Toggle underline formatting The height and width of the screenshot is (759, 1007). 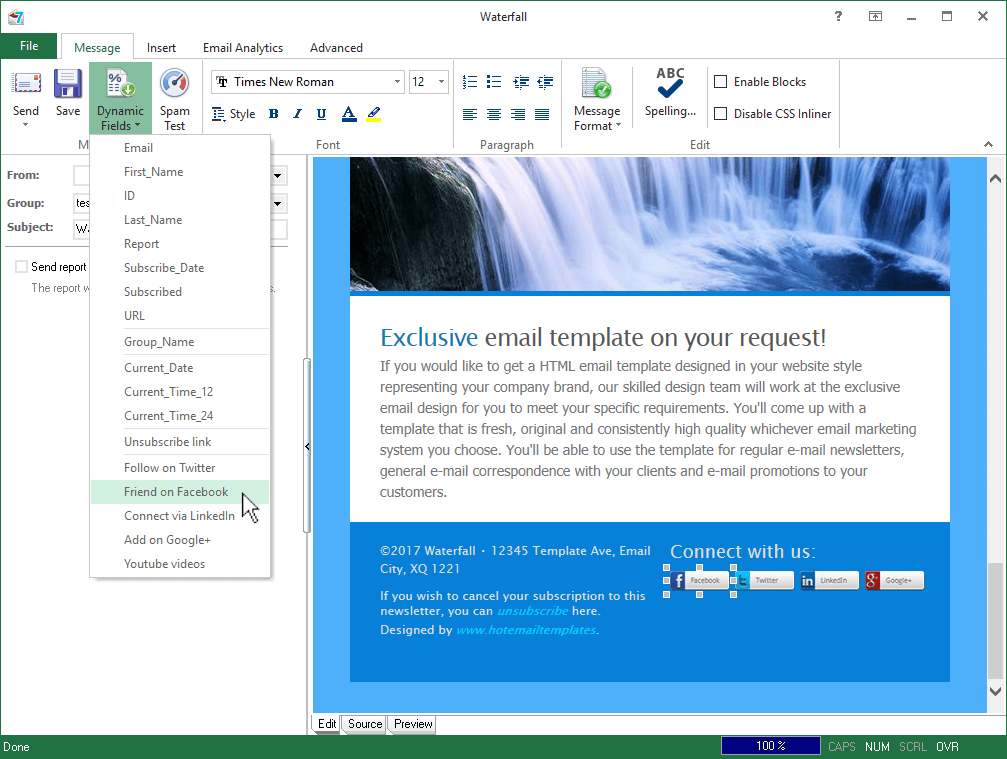pyautogui.click(x=322, y=114)
